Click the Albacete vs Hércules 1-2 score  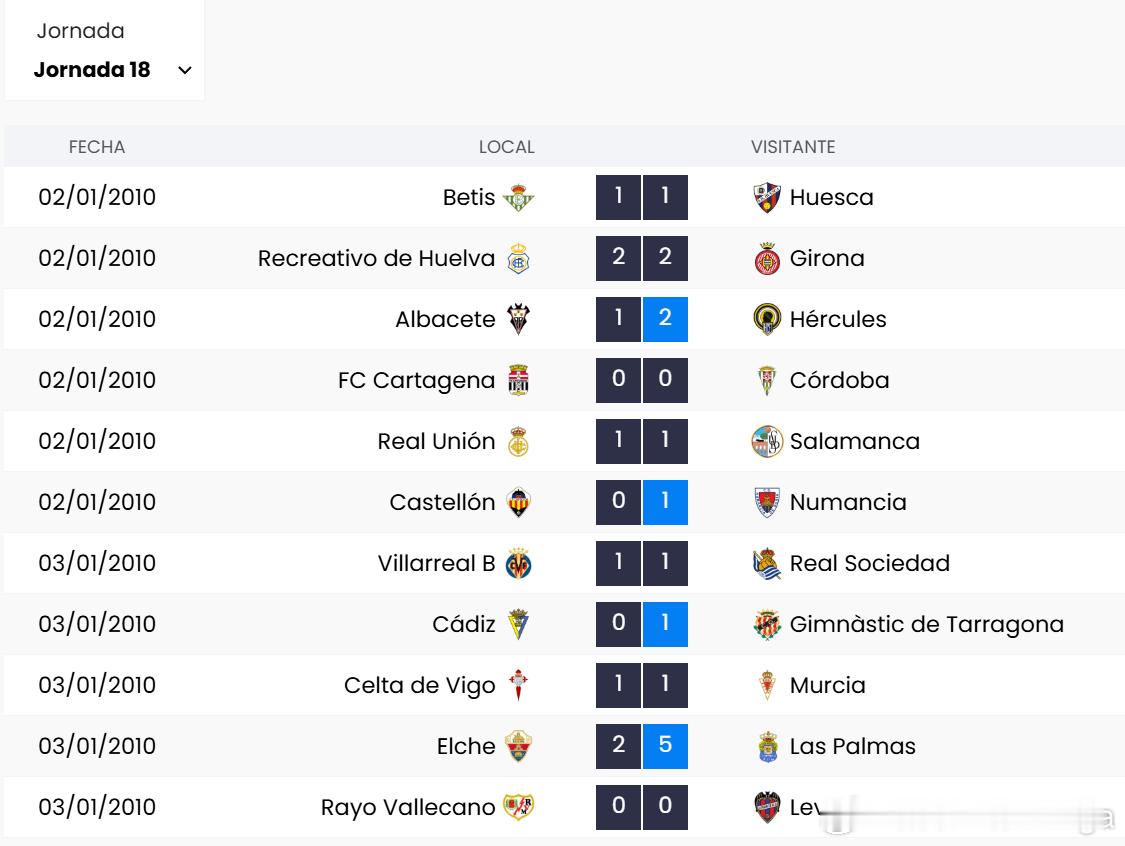click(x=642, y=320)
